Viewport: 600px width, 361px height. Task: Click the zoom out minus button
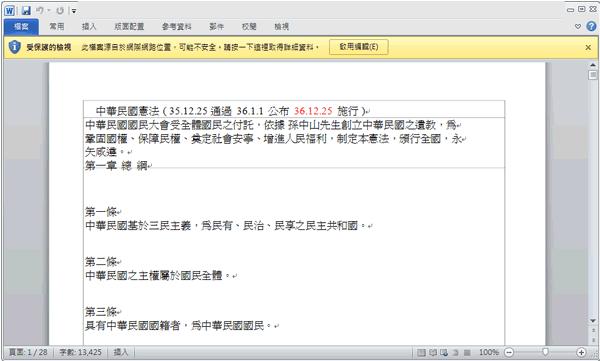pos(509,352)
